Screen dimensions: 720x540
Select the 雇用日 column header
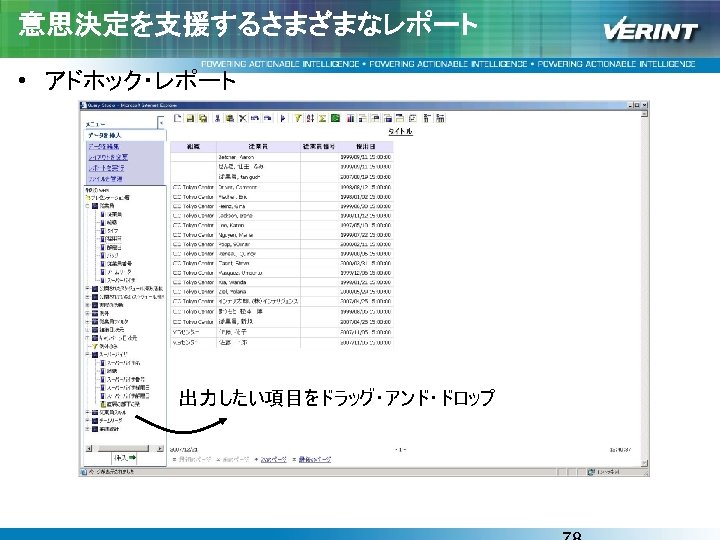(366, 146)
